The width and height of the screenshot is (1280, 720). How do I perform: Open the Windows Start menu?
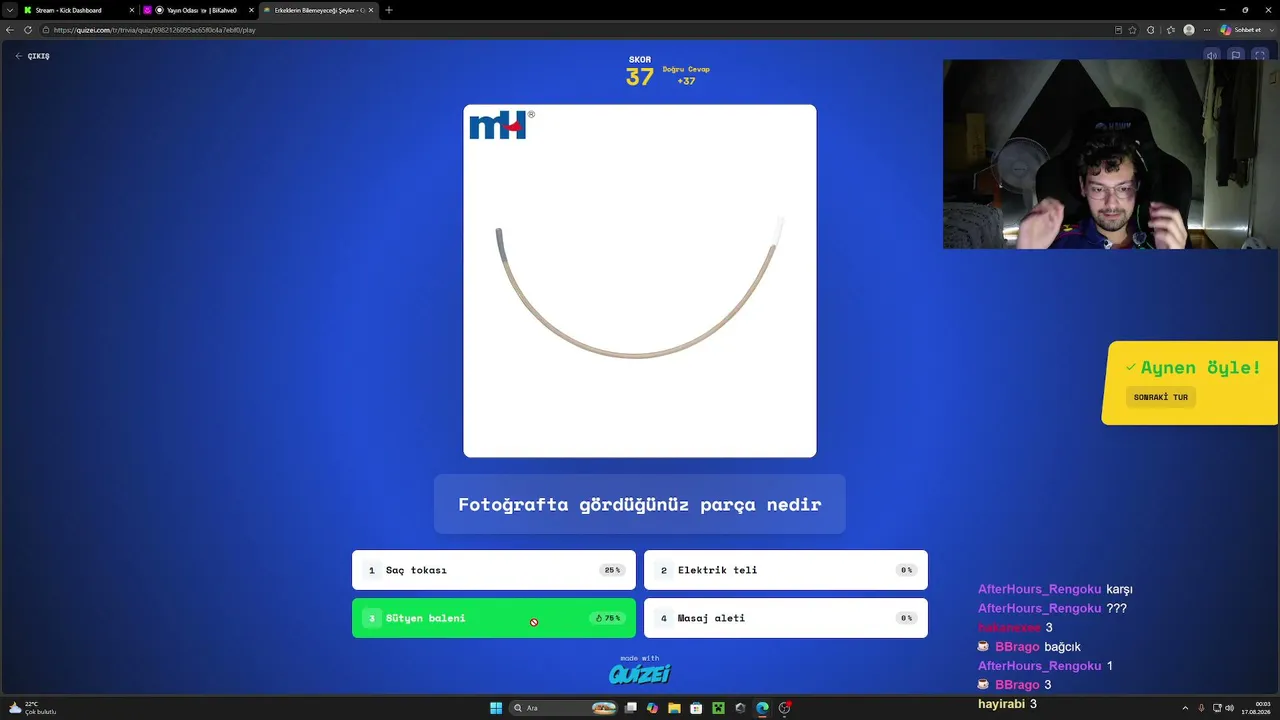point(496,708)
